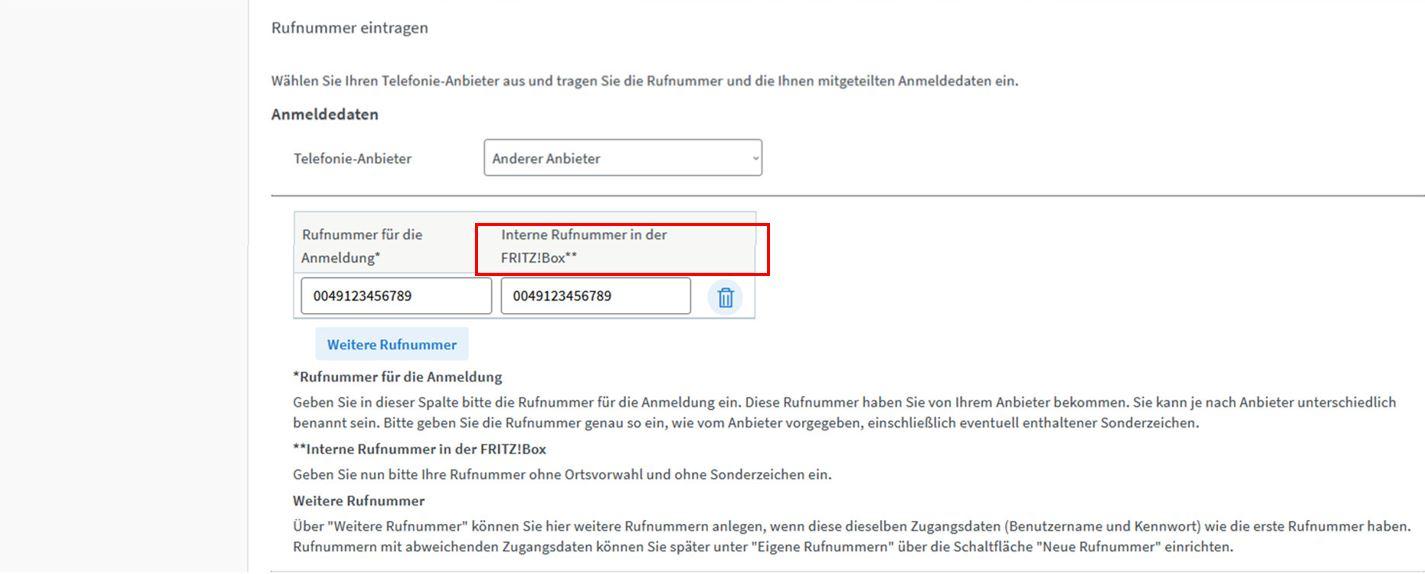Click the bold '**Interne Rufnummer in der FRITZ!Box' footnote heading

[420, 449]
